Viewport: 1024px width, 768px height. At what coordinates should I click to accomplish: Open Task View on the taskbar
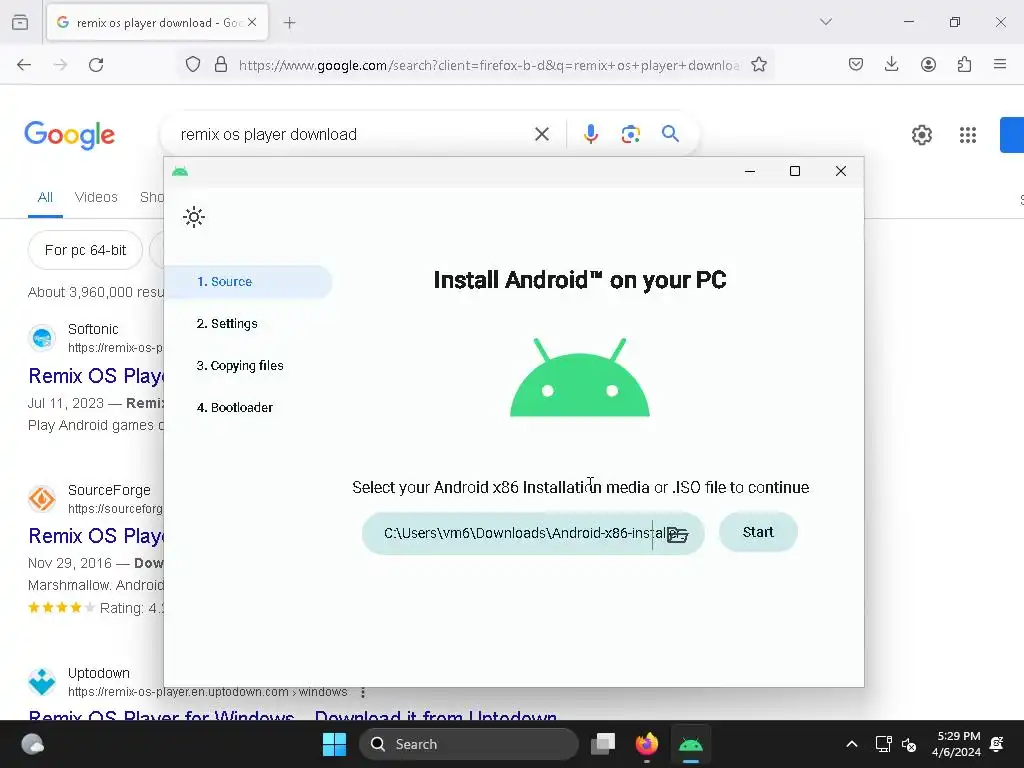(603, 744)
